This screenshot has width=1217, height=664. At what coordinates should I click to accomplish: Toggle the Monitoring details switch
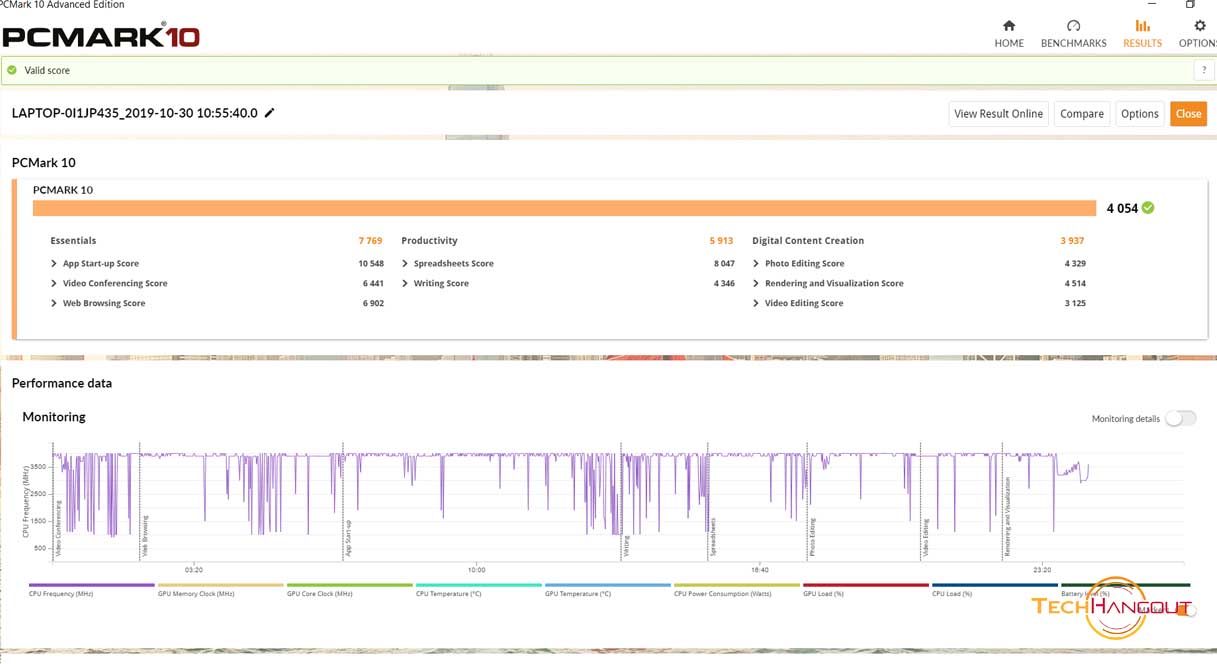pos(1180,419)
